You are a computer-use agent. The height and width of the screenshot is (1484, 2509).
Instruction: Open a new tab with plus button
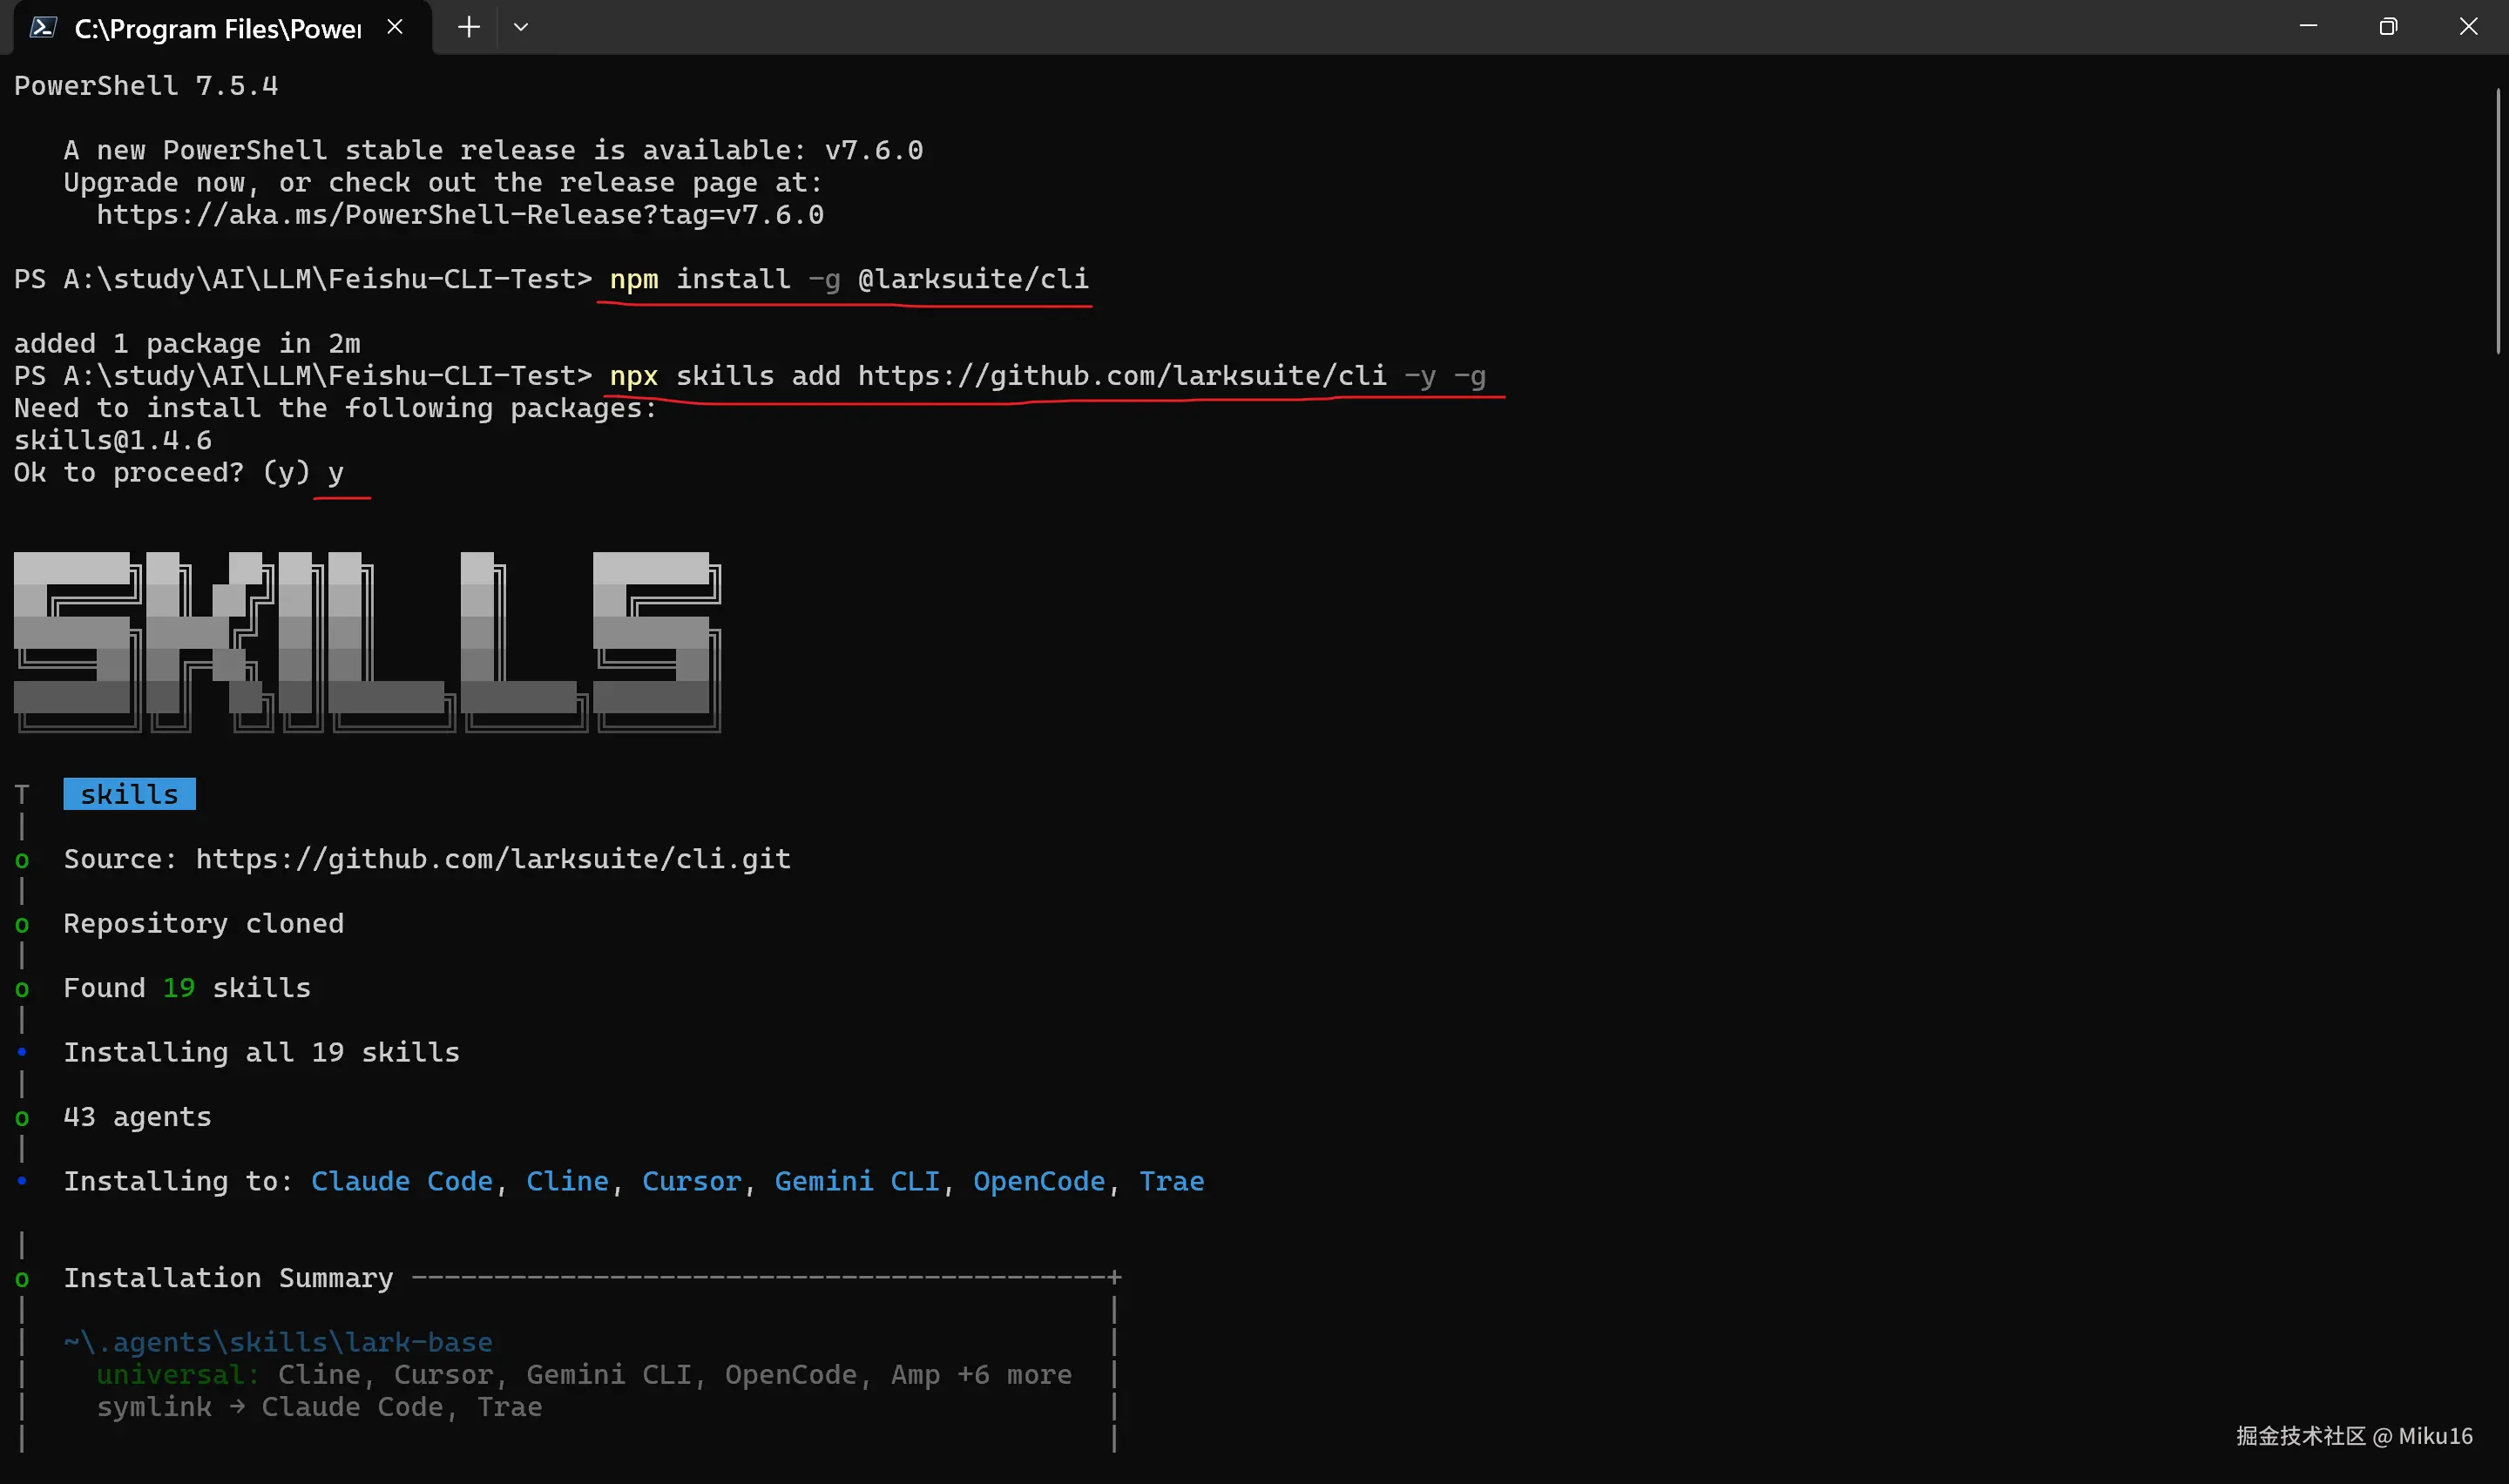(x=468, y=27)
